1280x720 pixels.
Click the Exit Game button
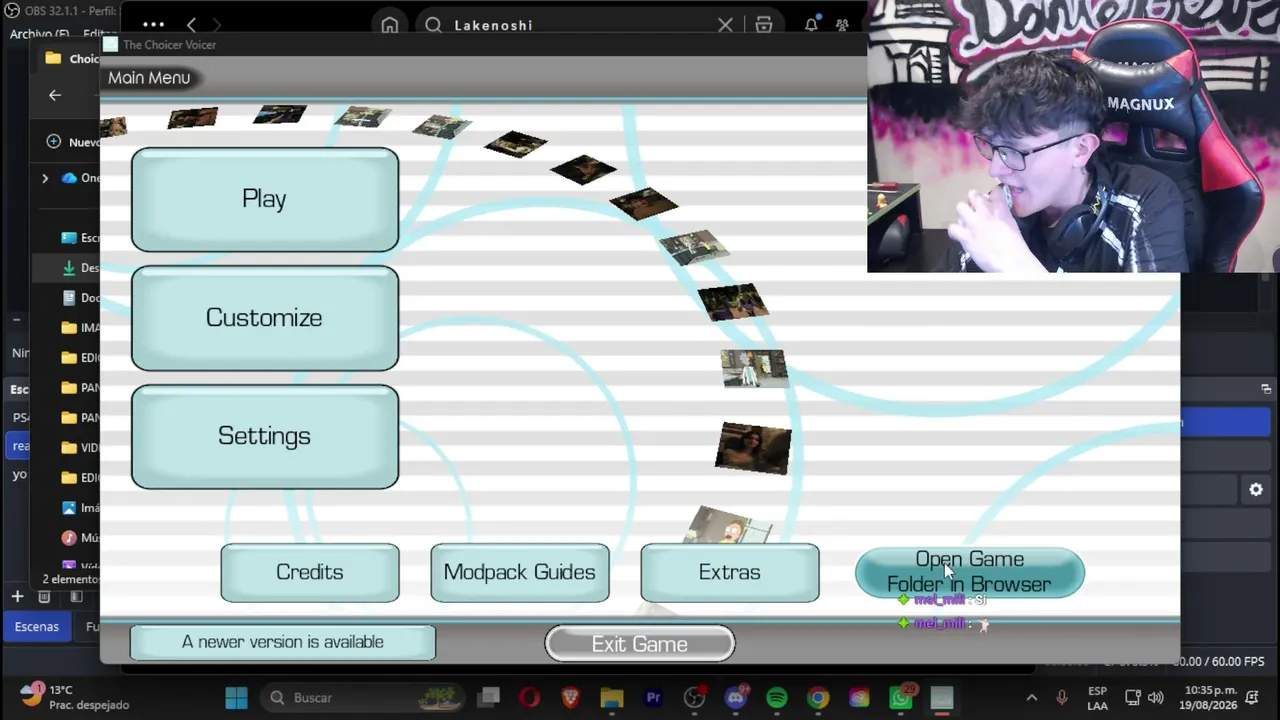(x=640, y=644)
